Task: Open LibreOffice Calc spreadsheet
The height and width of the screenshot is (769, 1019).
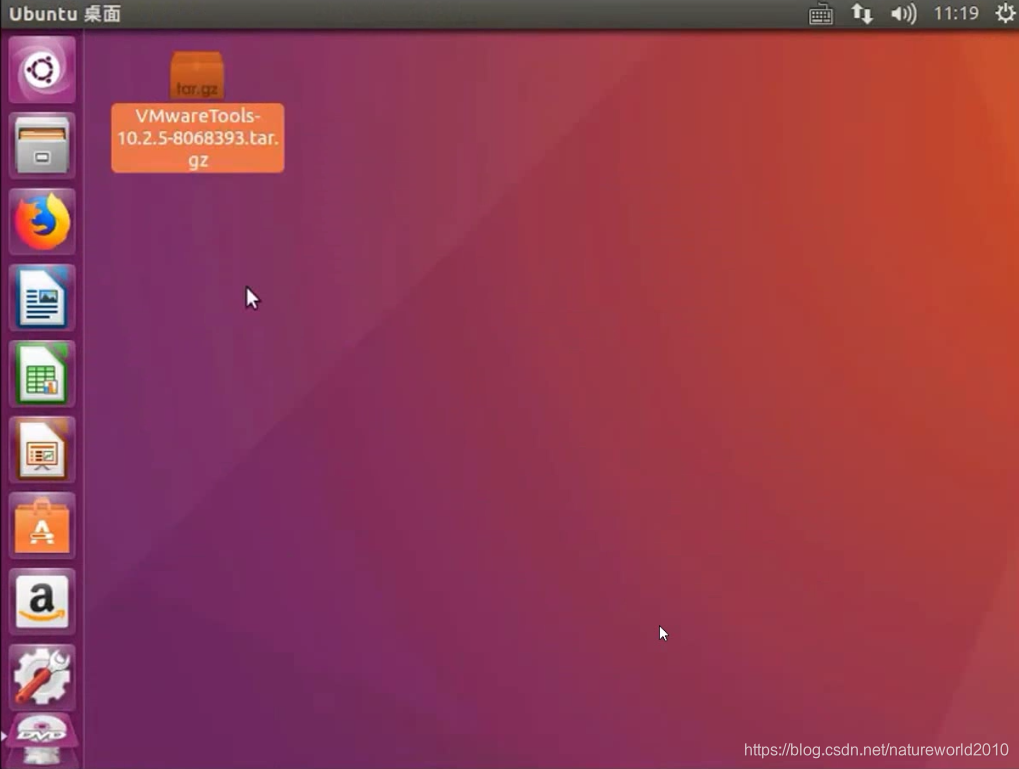Action: (x=42, y=374)
